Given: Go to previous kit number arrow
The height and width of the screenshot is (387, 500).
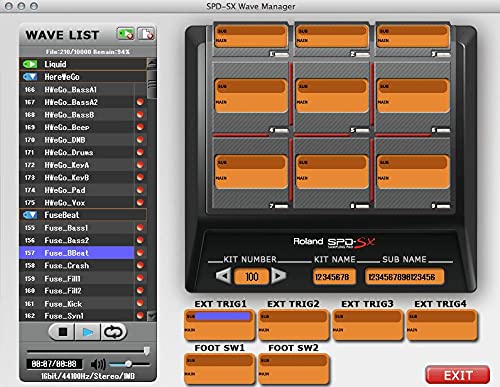Looking at the screenshot, I should point(223,276).
